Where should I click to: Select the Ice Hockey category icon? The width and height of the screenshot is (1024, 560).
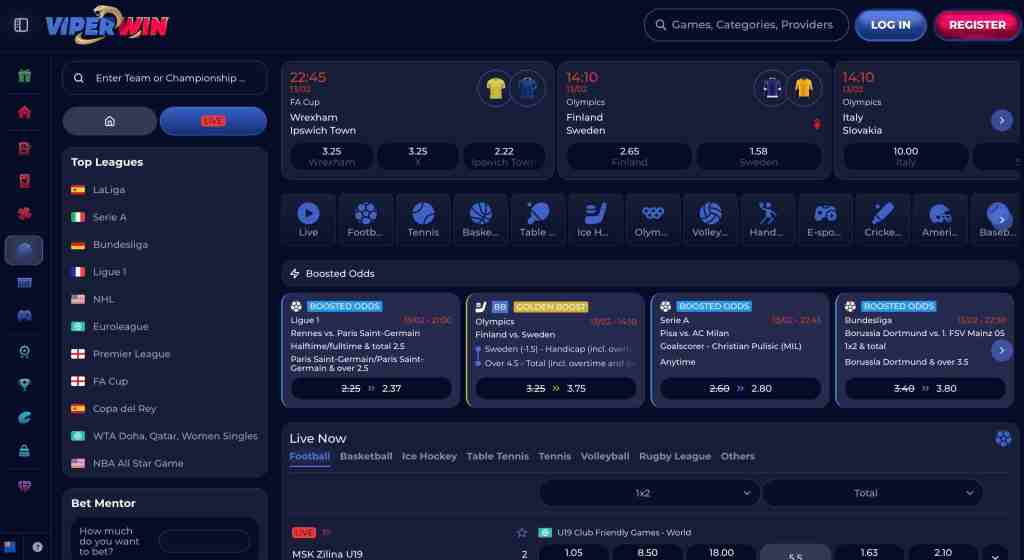click(x=595, y=219)
